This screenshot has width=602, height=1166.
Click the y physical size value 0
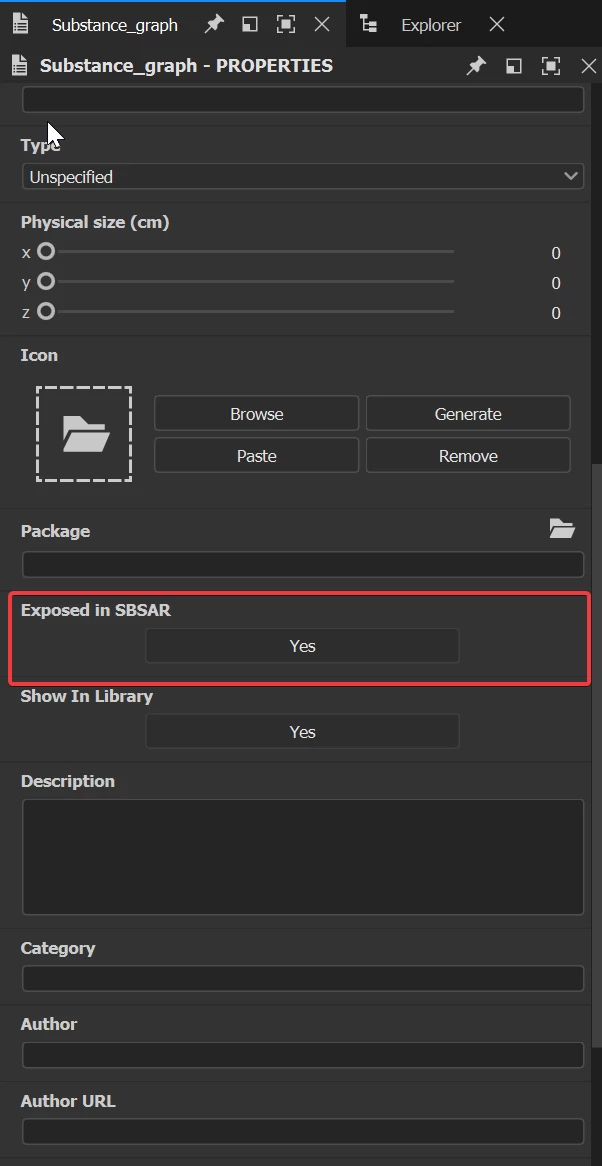(x=556, y=283)
